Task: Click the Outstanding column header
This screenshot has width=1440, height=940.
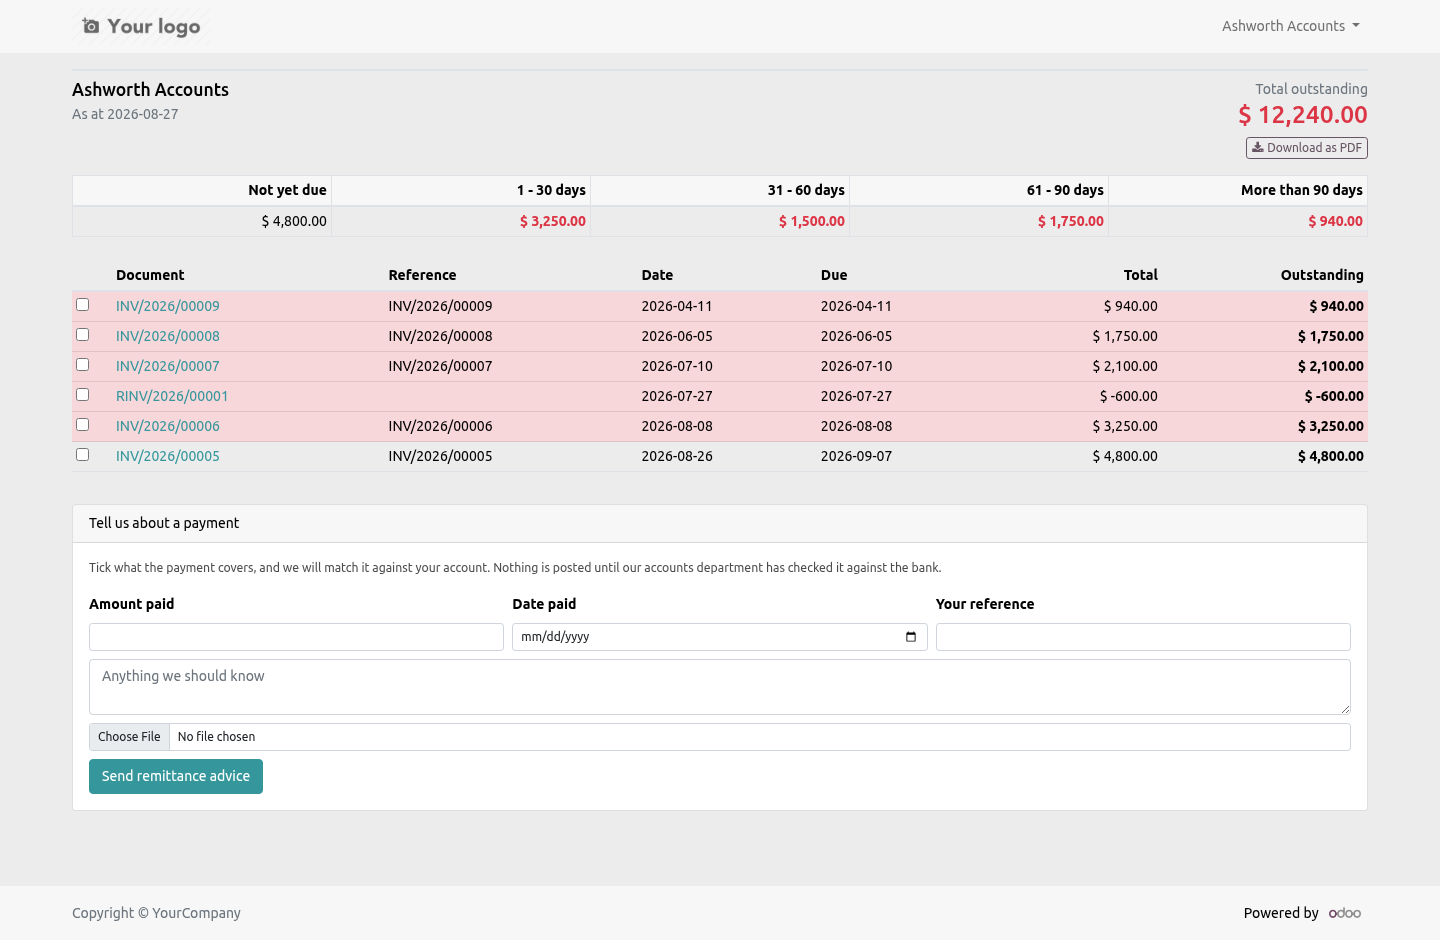Action: 1322,275
